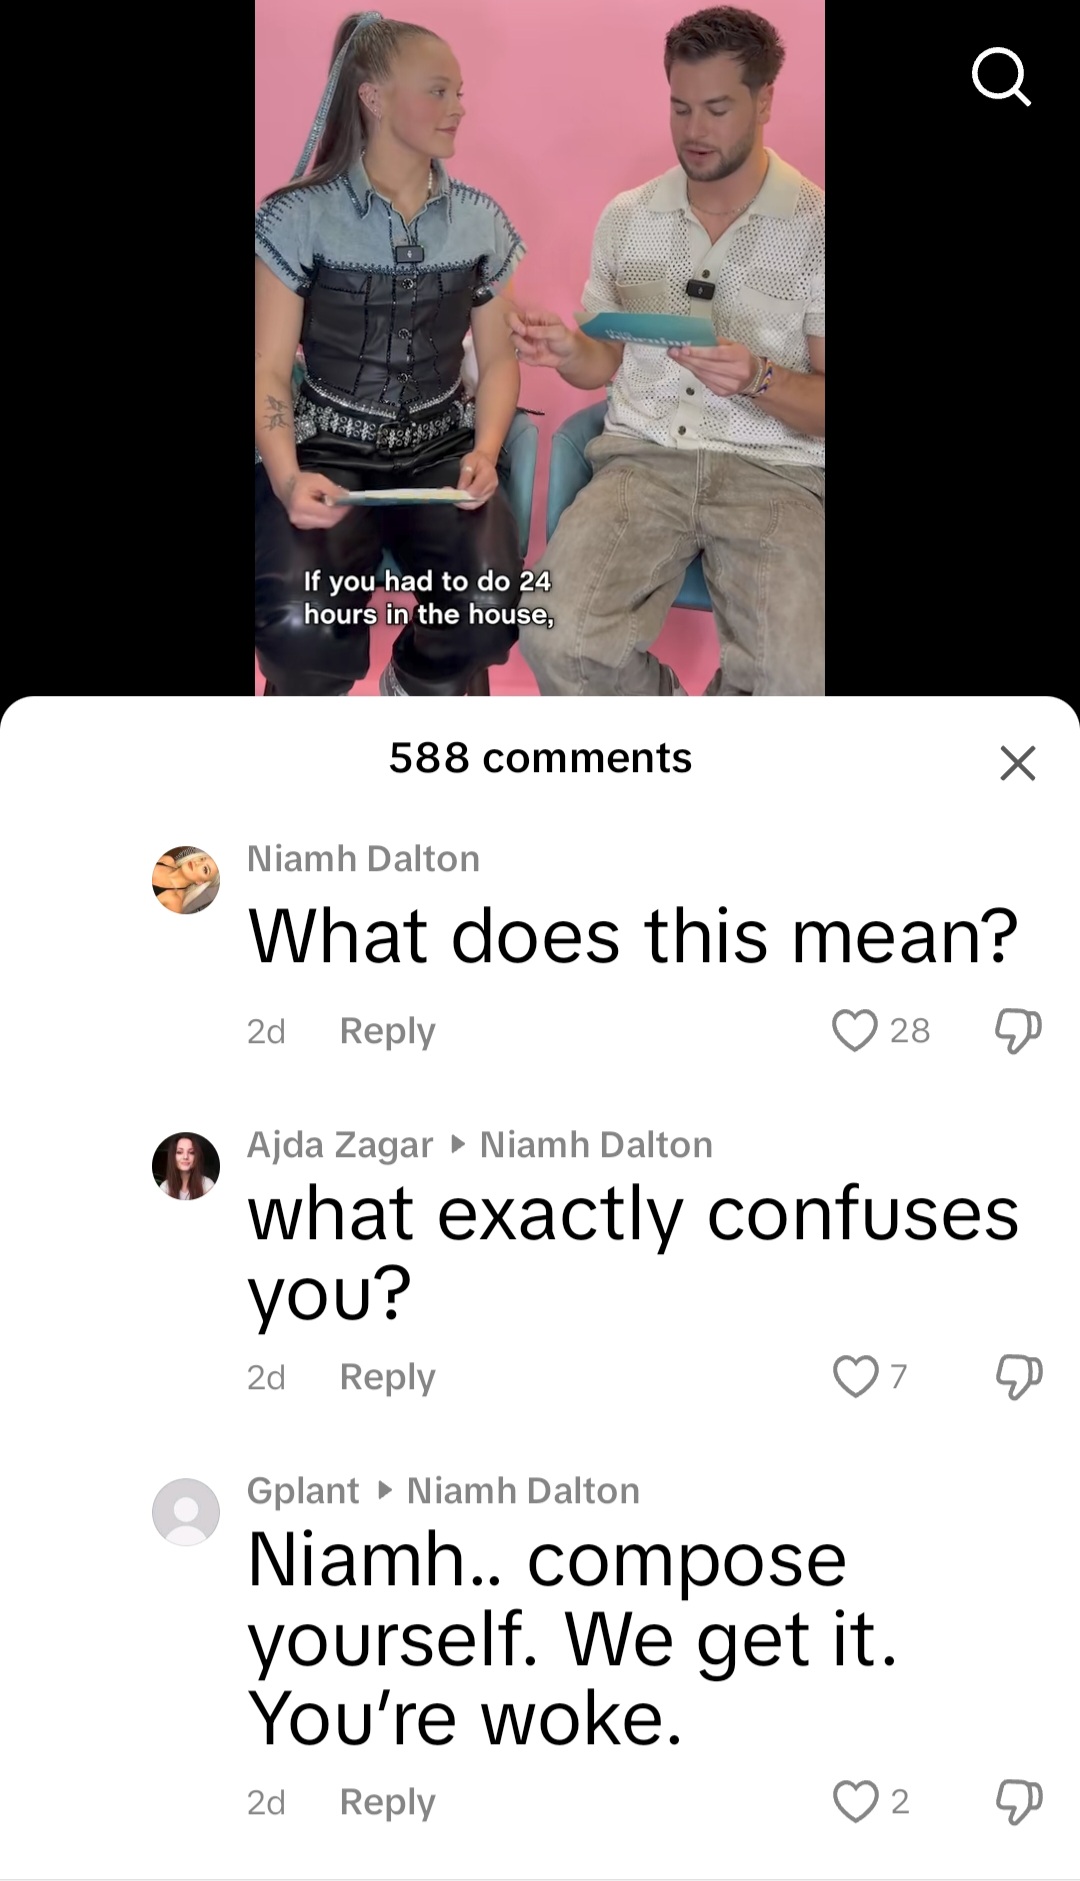Open Ajda Zagar's profile avatar
Image resolution: width=1080 pixels, height=1881 pixels.
[x=186, y=1166]
